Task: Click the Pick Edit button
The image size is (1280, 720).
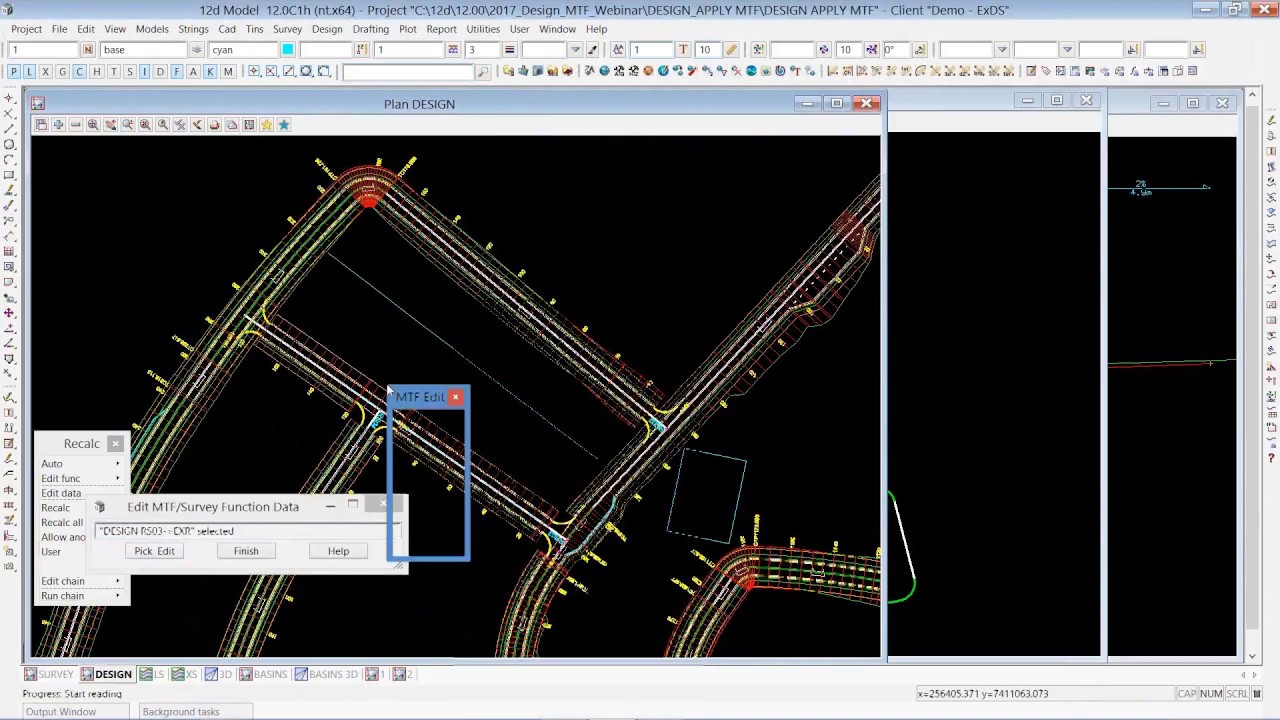Action: coord(154,551)
